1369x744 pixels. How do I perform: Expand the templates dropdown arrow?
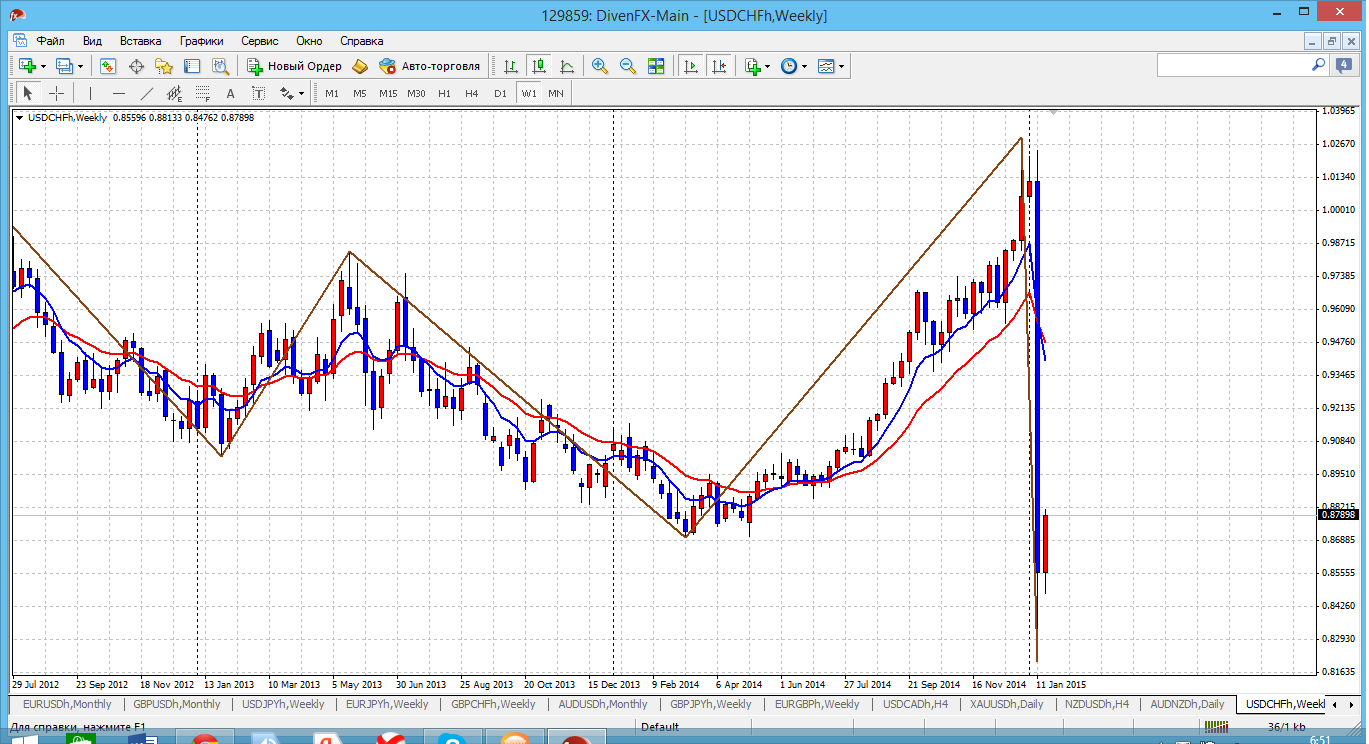tap(842, 66)
